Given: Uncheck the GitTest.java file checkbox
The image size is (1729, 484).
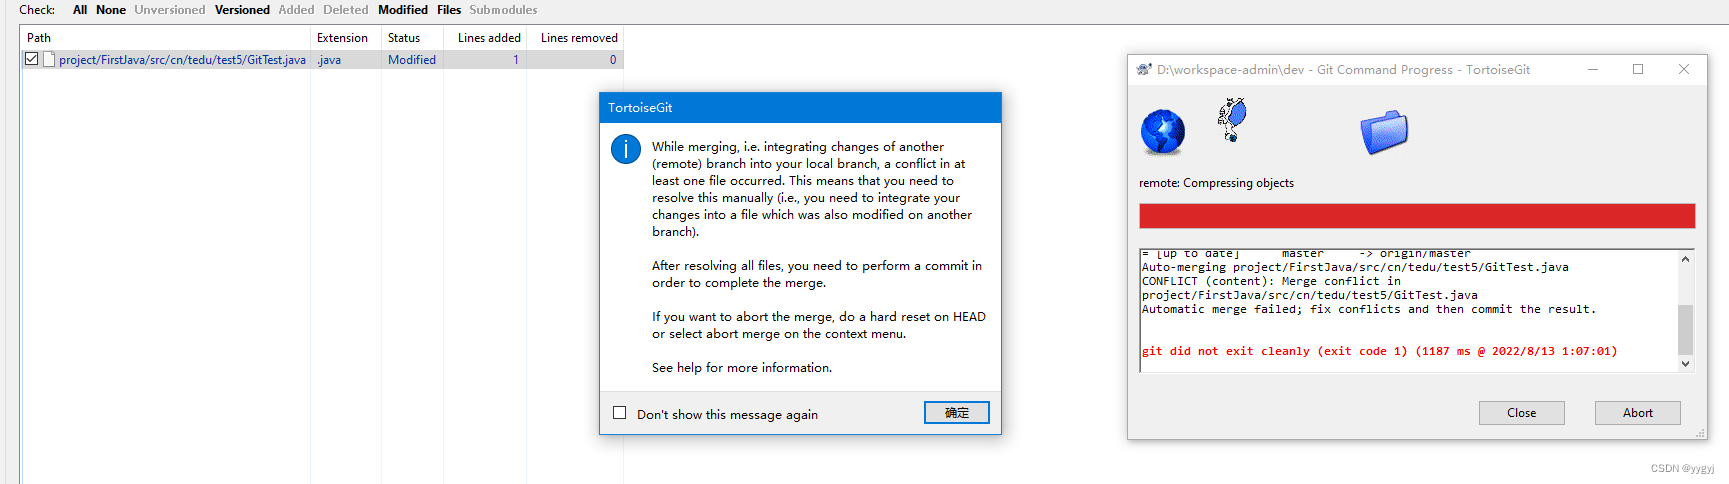Looking at the screenshot, I should [x=32, y=60].
